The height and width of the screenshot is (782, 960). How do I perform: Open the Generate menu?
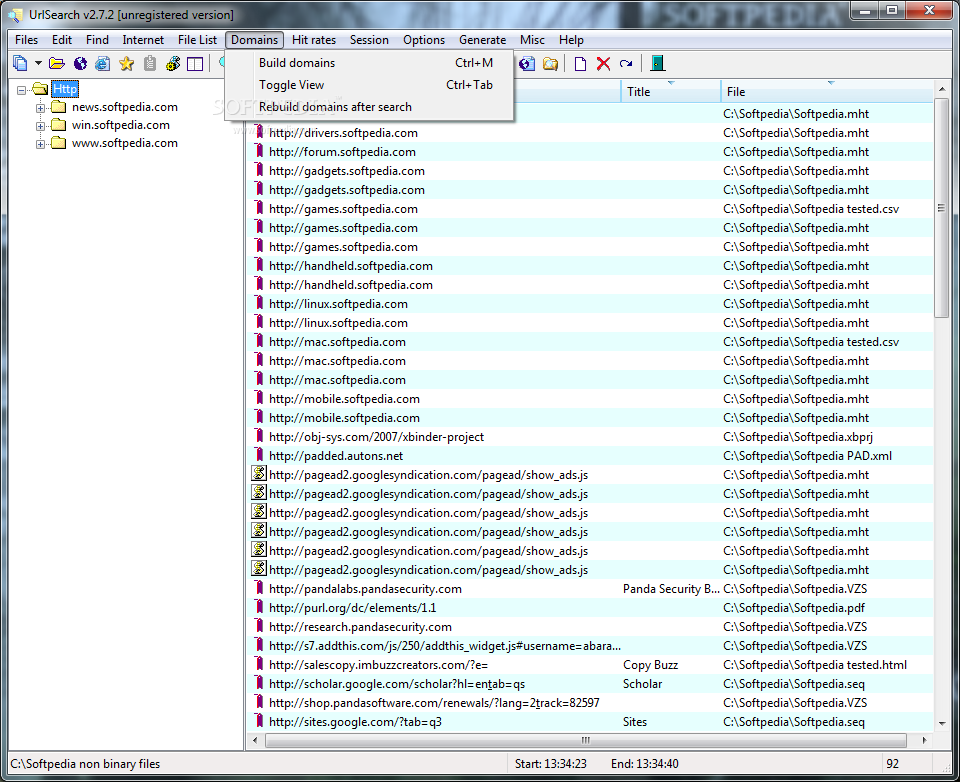pos(482,40)
